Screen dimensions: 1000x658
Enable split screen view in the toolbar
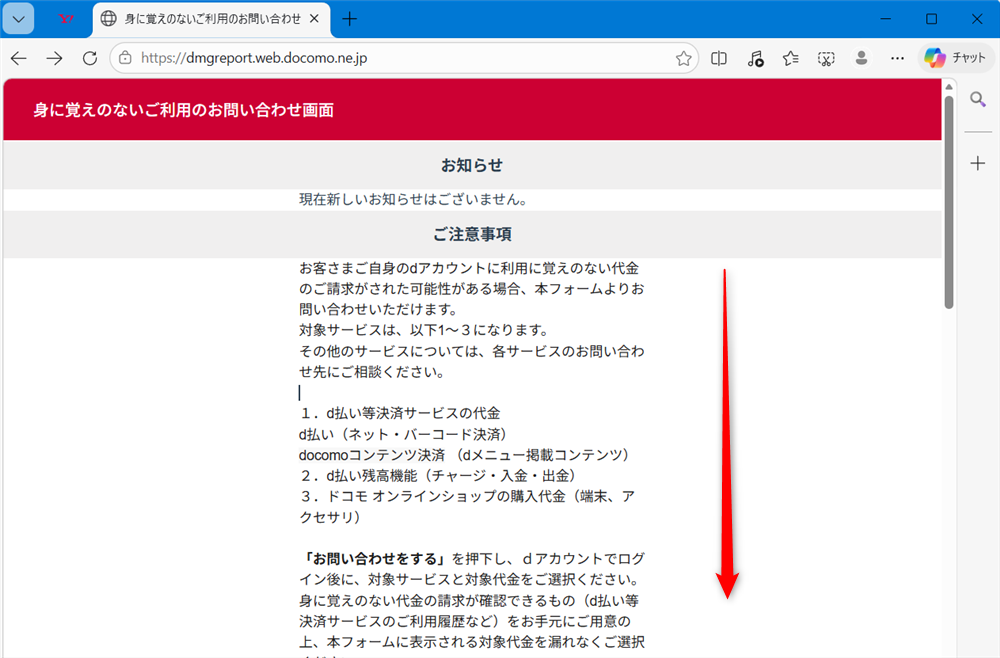point(718,58)
